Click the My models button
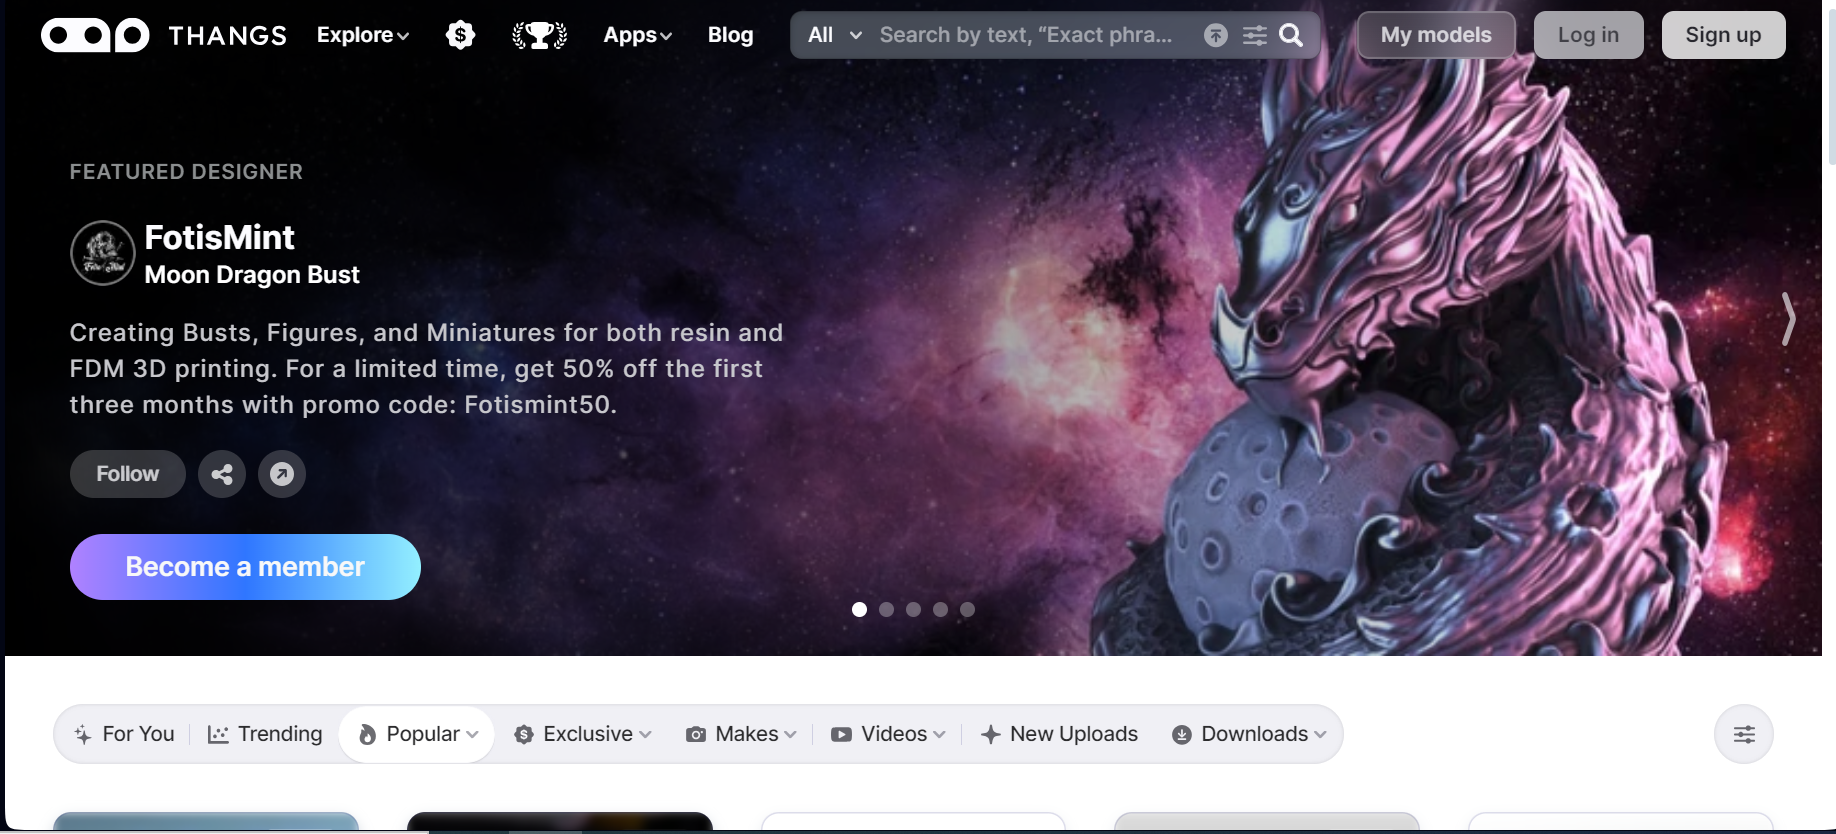Screen dimensions: 1836x834 [x=1436, y=35]
